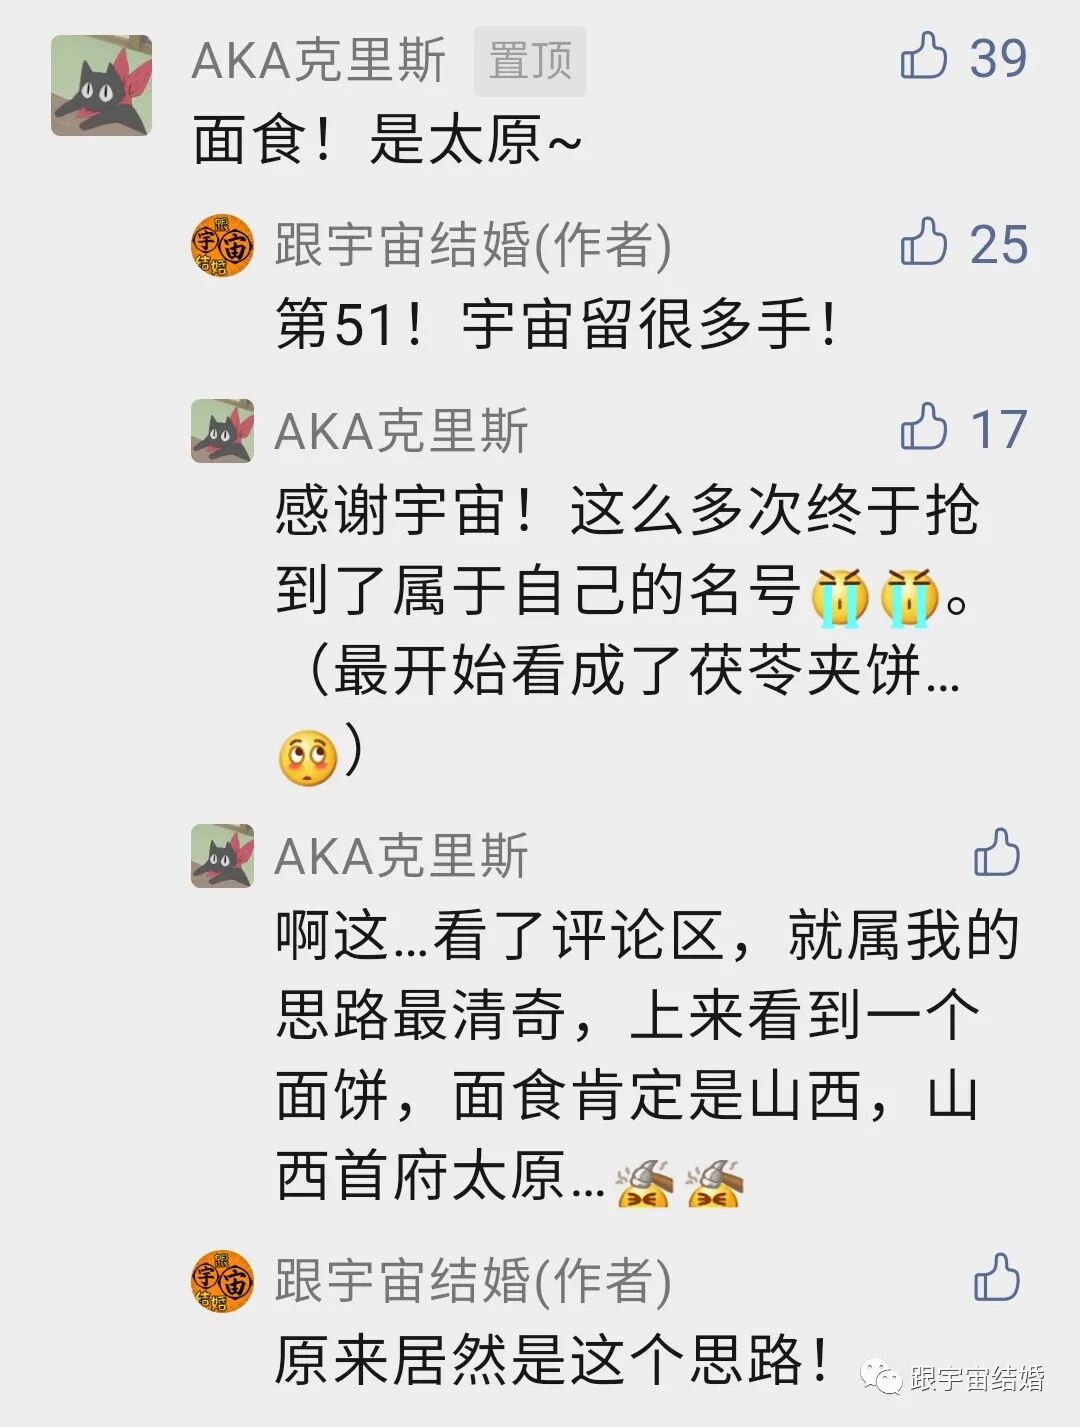Like the AKA克里斯 reply with 17 likes
This screenshot has width=1080, height=1427.
pyautogui.click(x=924, y=428)
